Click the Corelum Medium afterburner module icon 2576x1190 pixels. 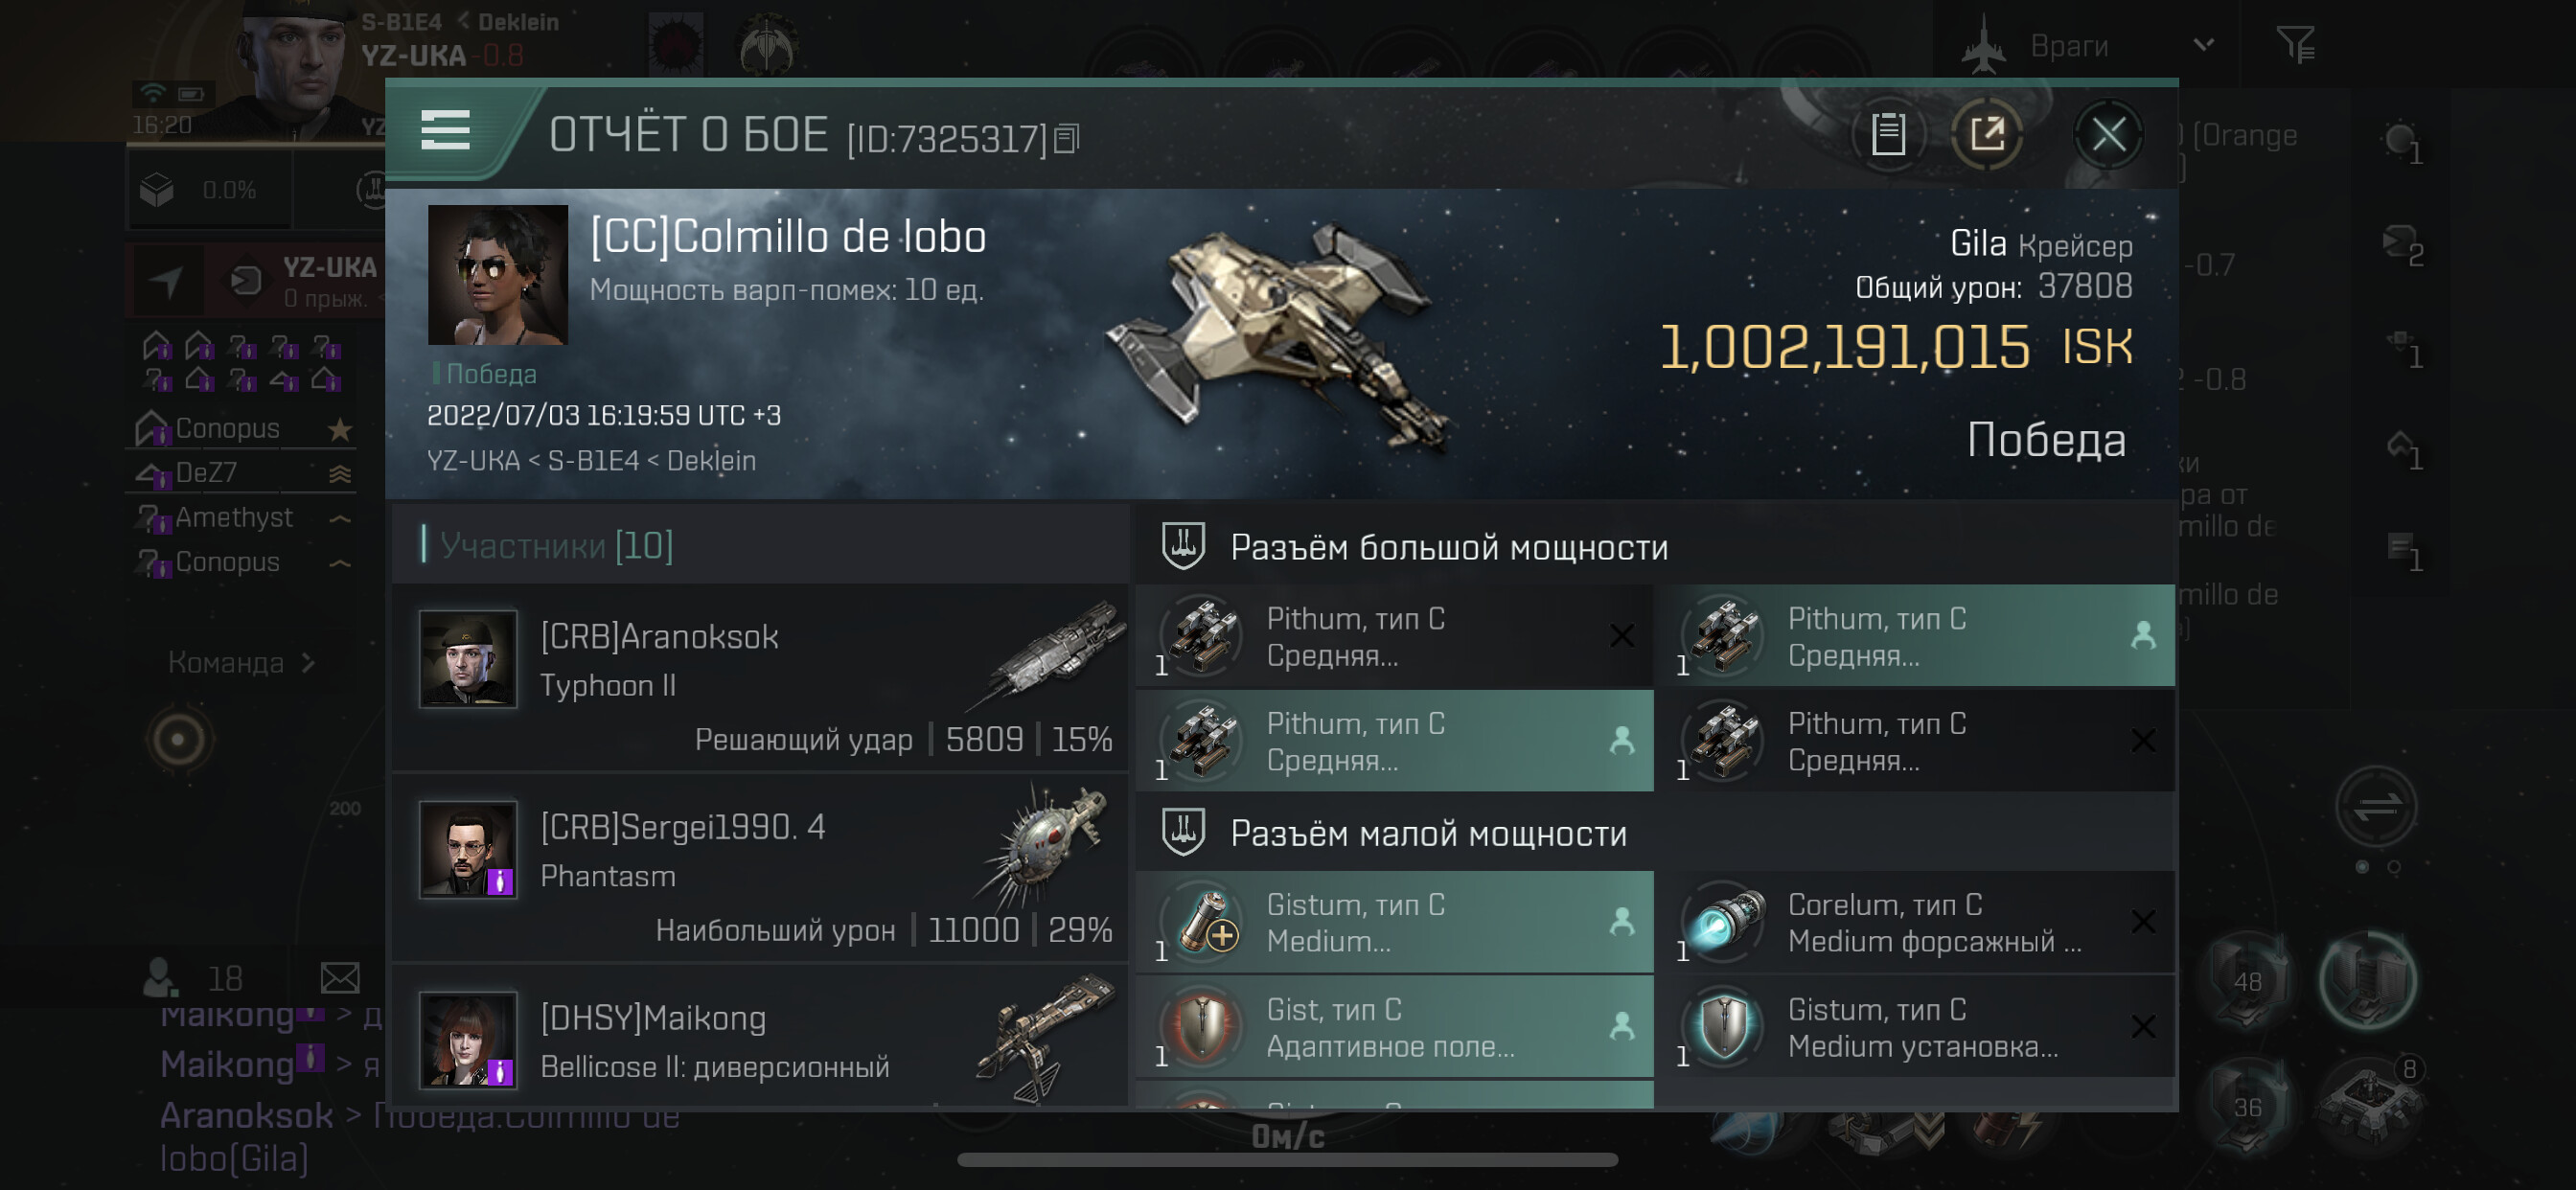[1724, 921]
